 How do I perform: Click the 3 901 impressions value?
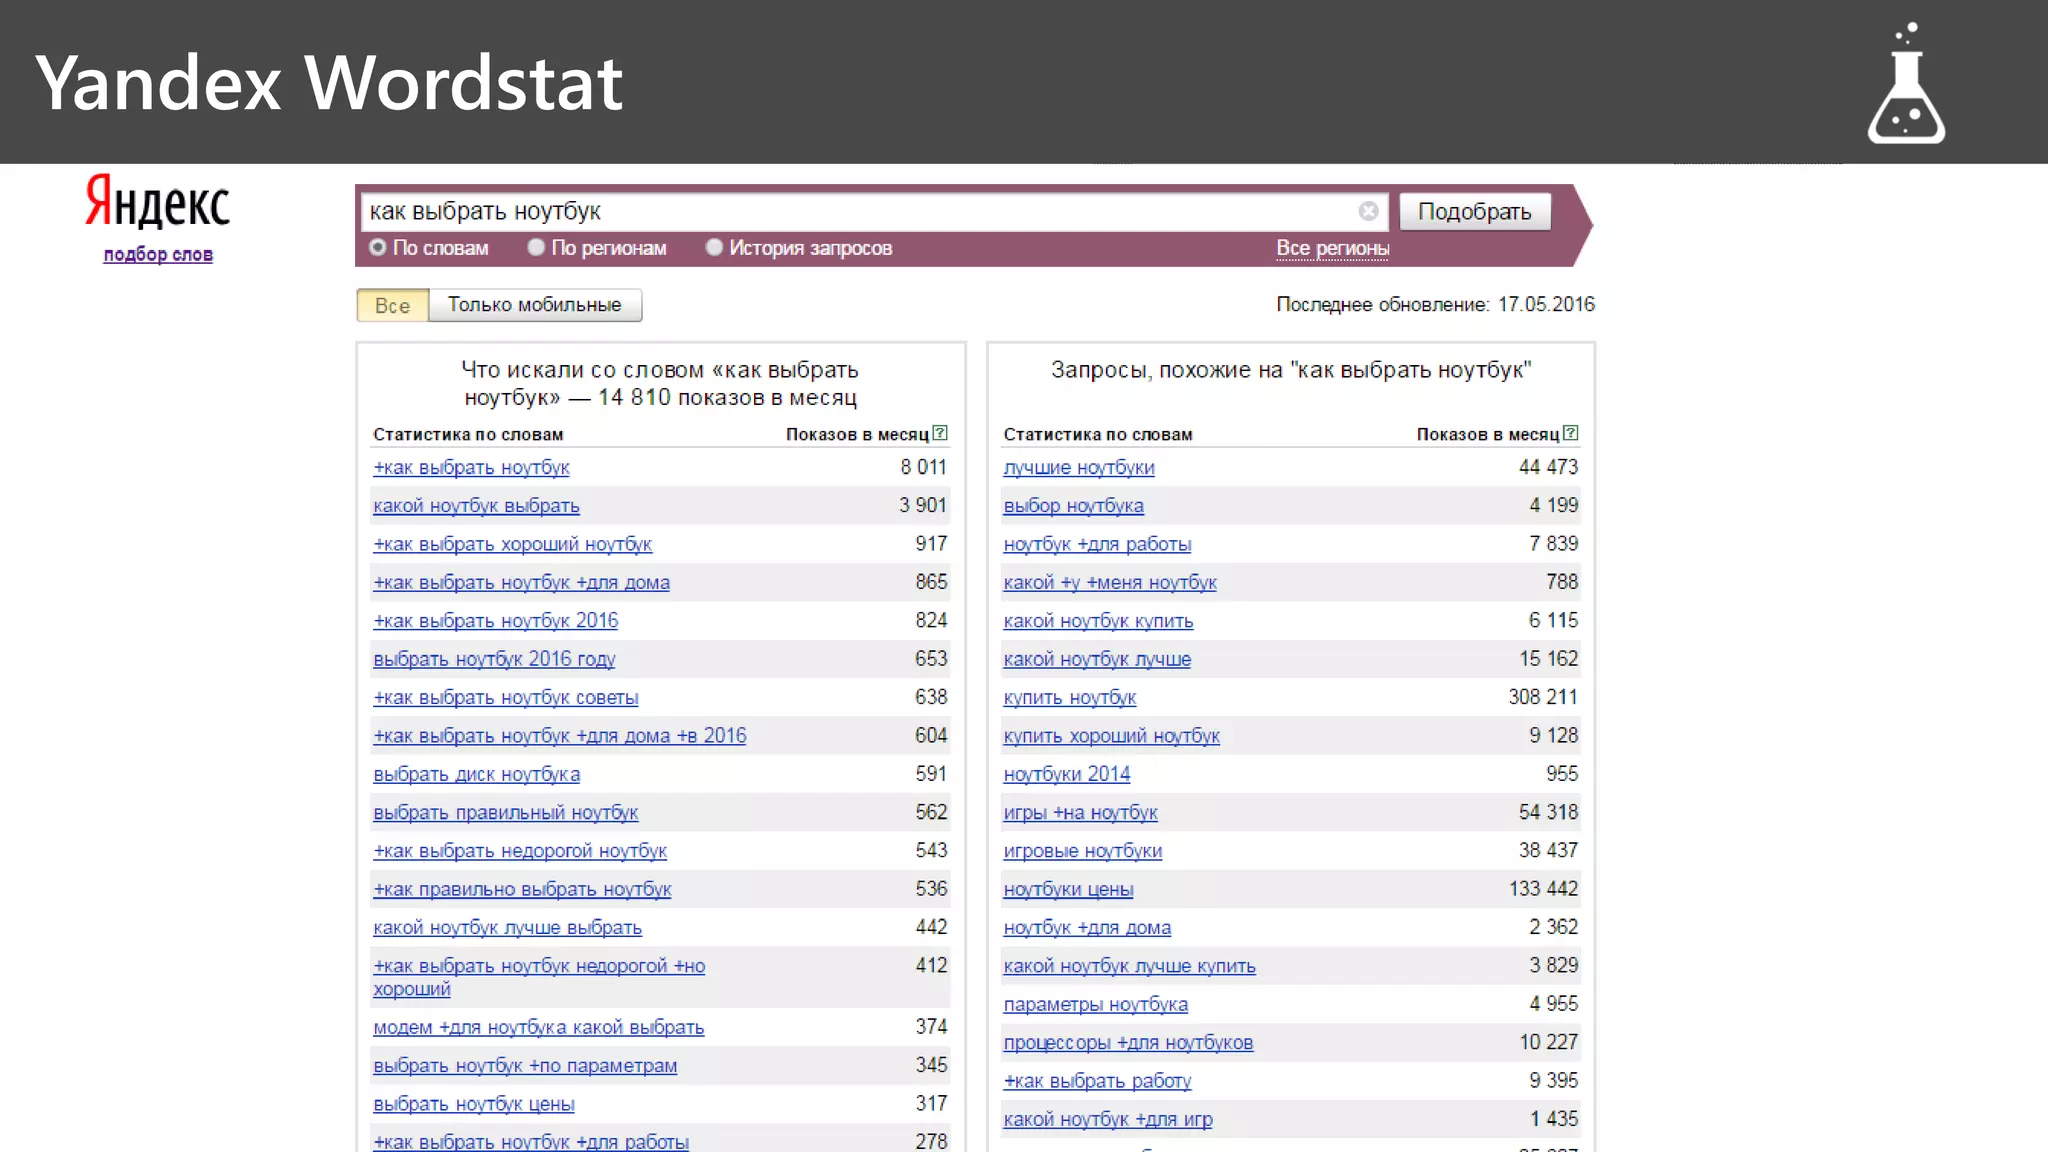pos(923,505)
